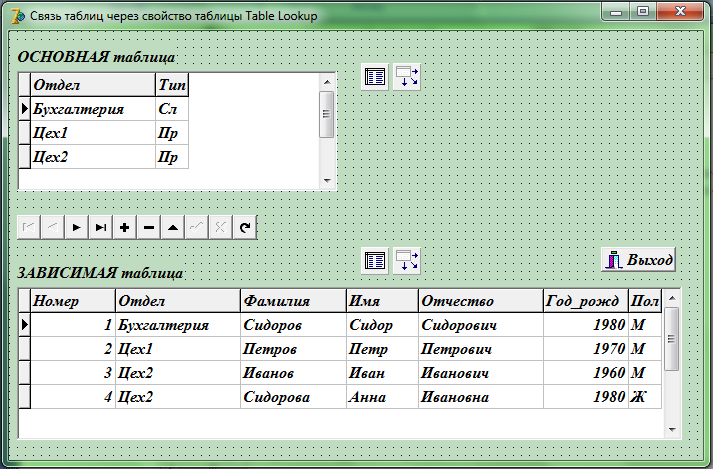The width and height of the screenshot is (713, 469).
Task: Select the Сидорович patronymic cell
Action: [x=481, y=325]
